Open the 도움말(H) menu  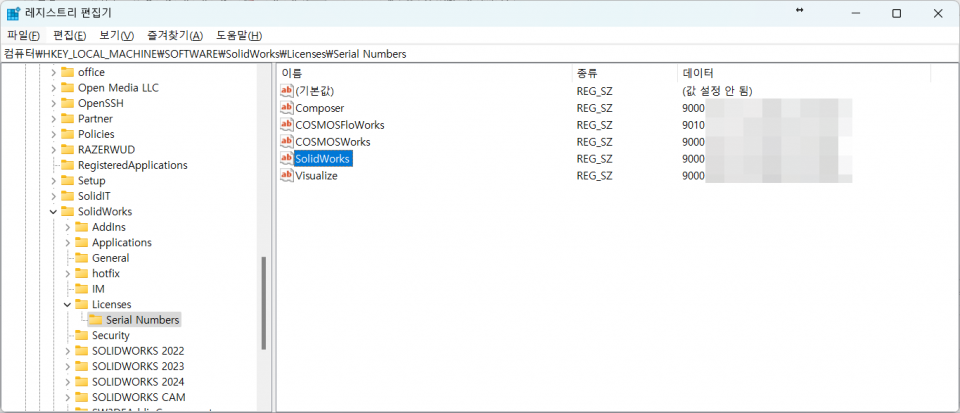239,35
